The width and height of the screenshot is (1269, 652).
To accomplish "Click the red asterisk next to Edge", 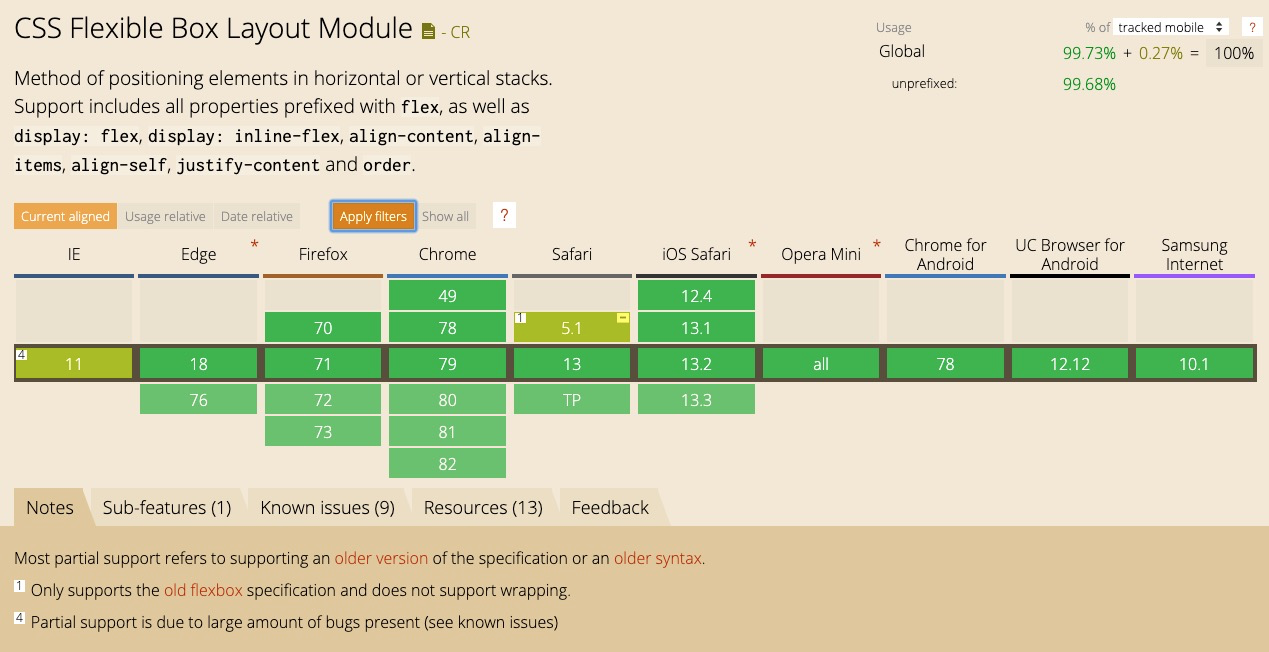I will [x=254, y=245].
